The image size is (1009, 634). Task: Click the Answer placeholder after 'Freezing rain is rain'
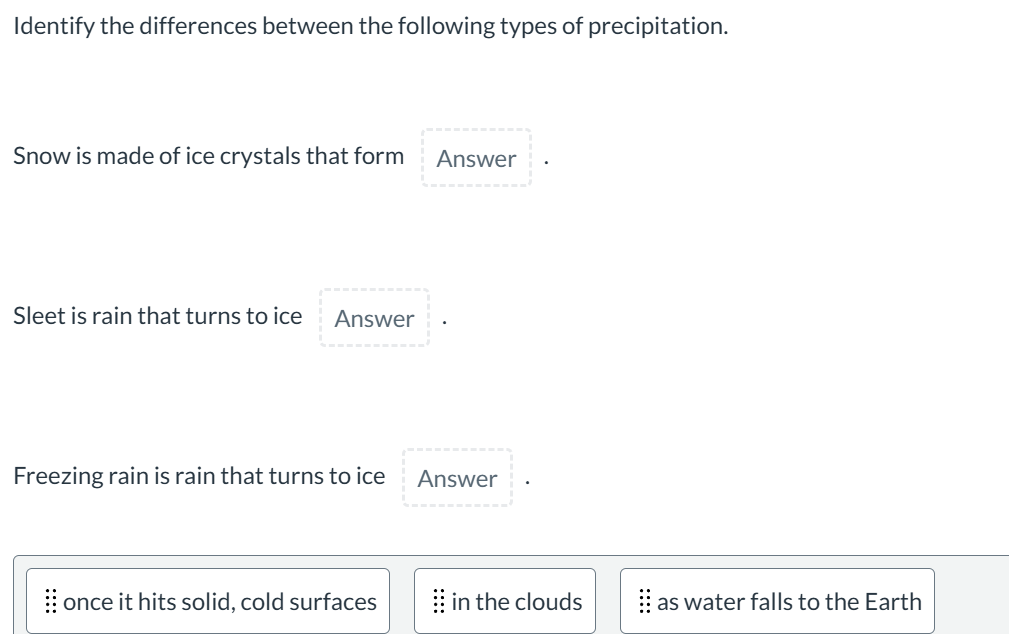click(457, 478)
